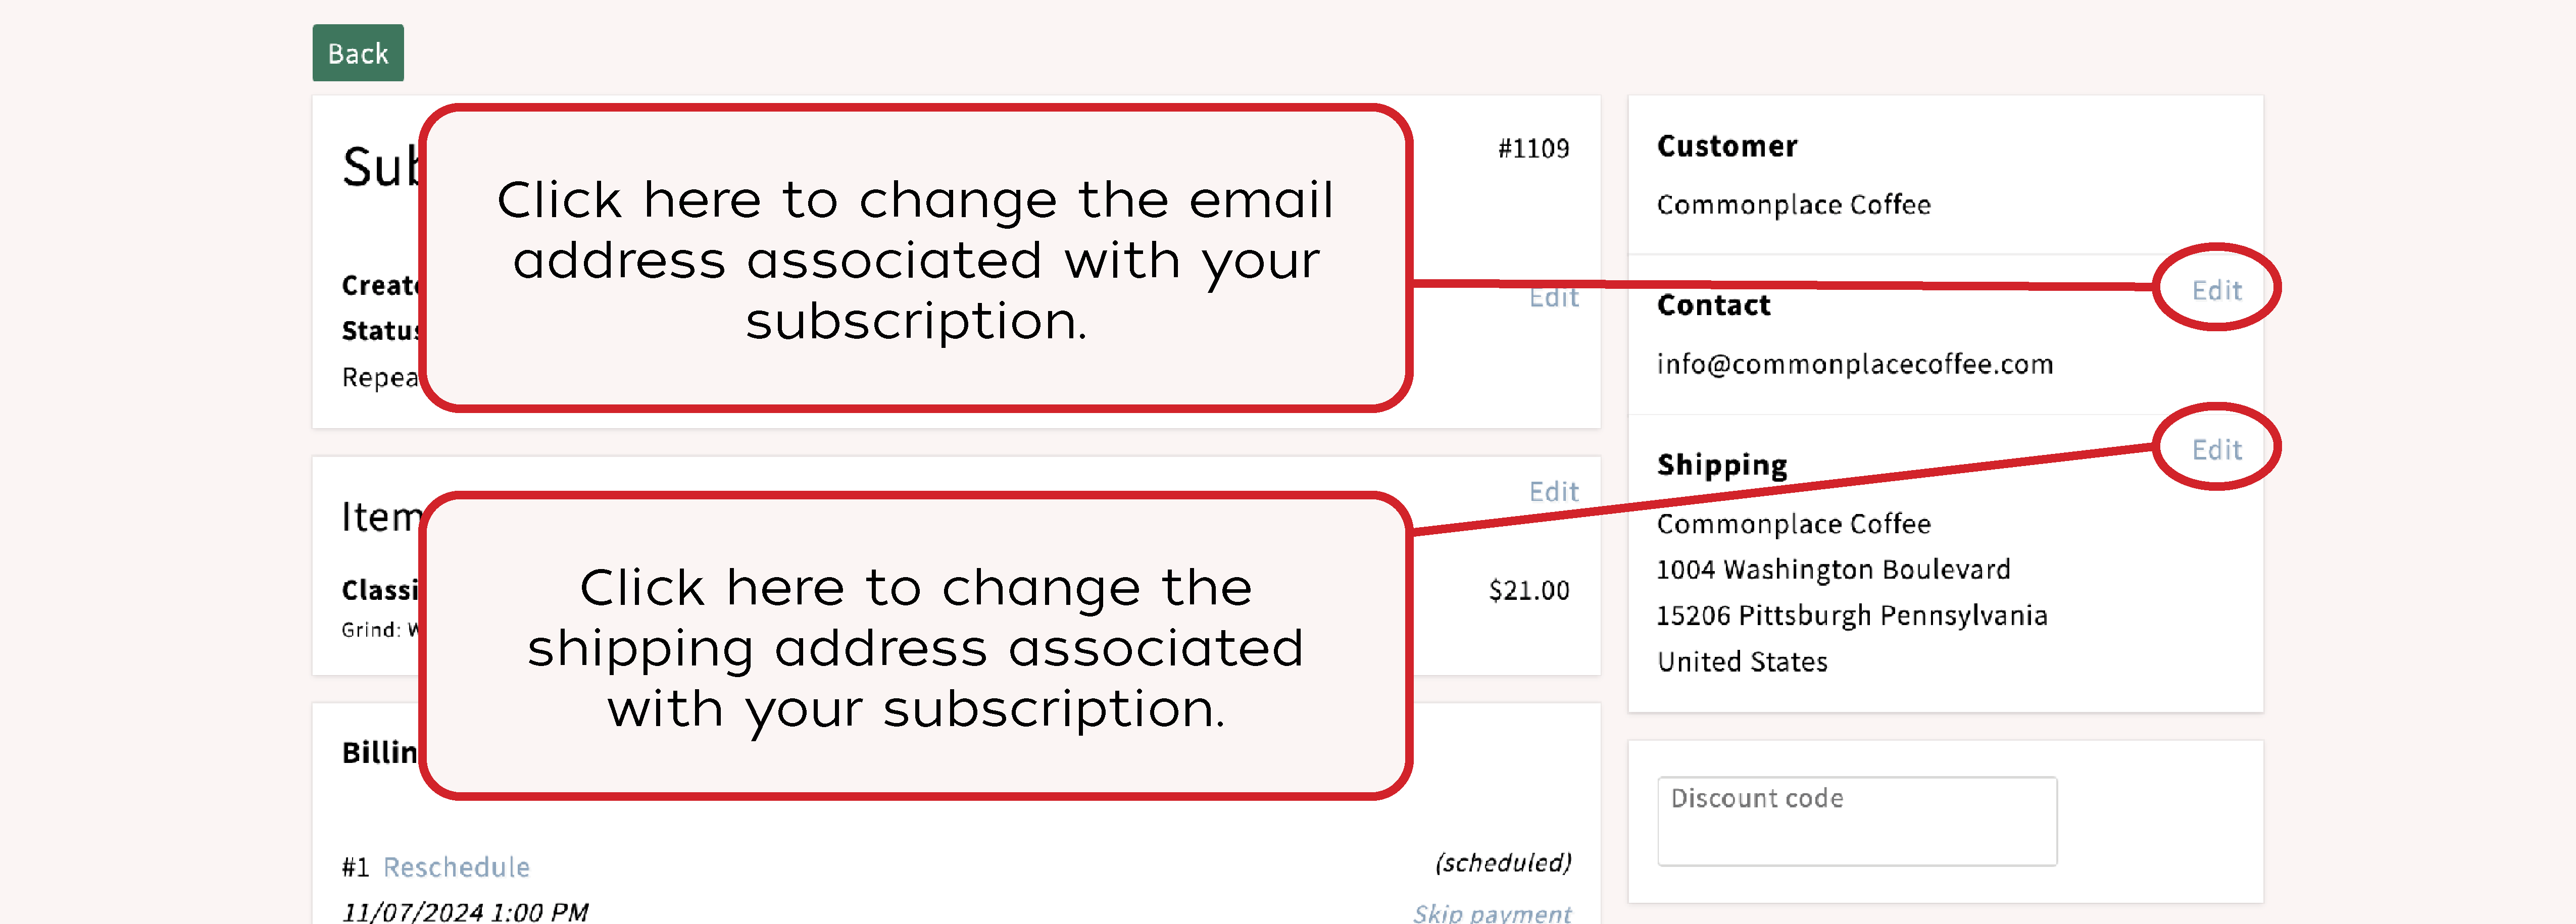Click the shipping address change callout box
This screenshot has height=924, width=2576.
click(x=914, y=646)
